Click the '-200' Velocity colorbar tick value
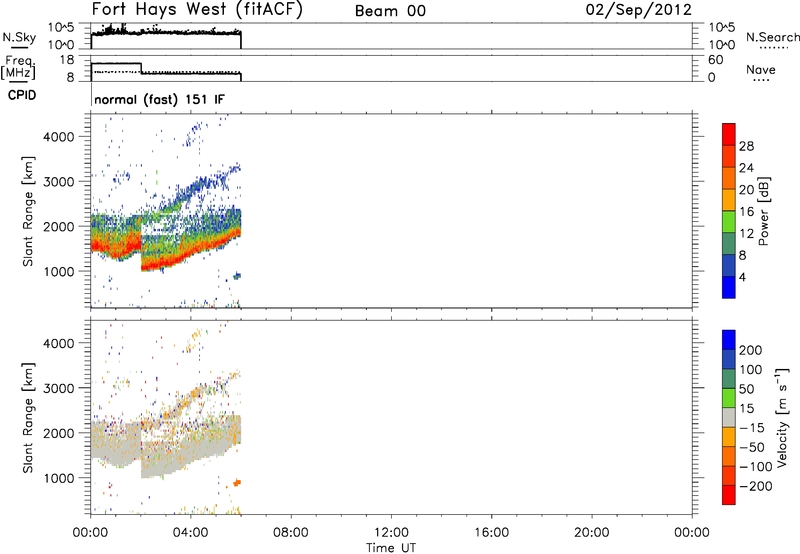 pos(756,486)
